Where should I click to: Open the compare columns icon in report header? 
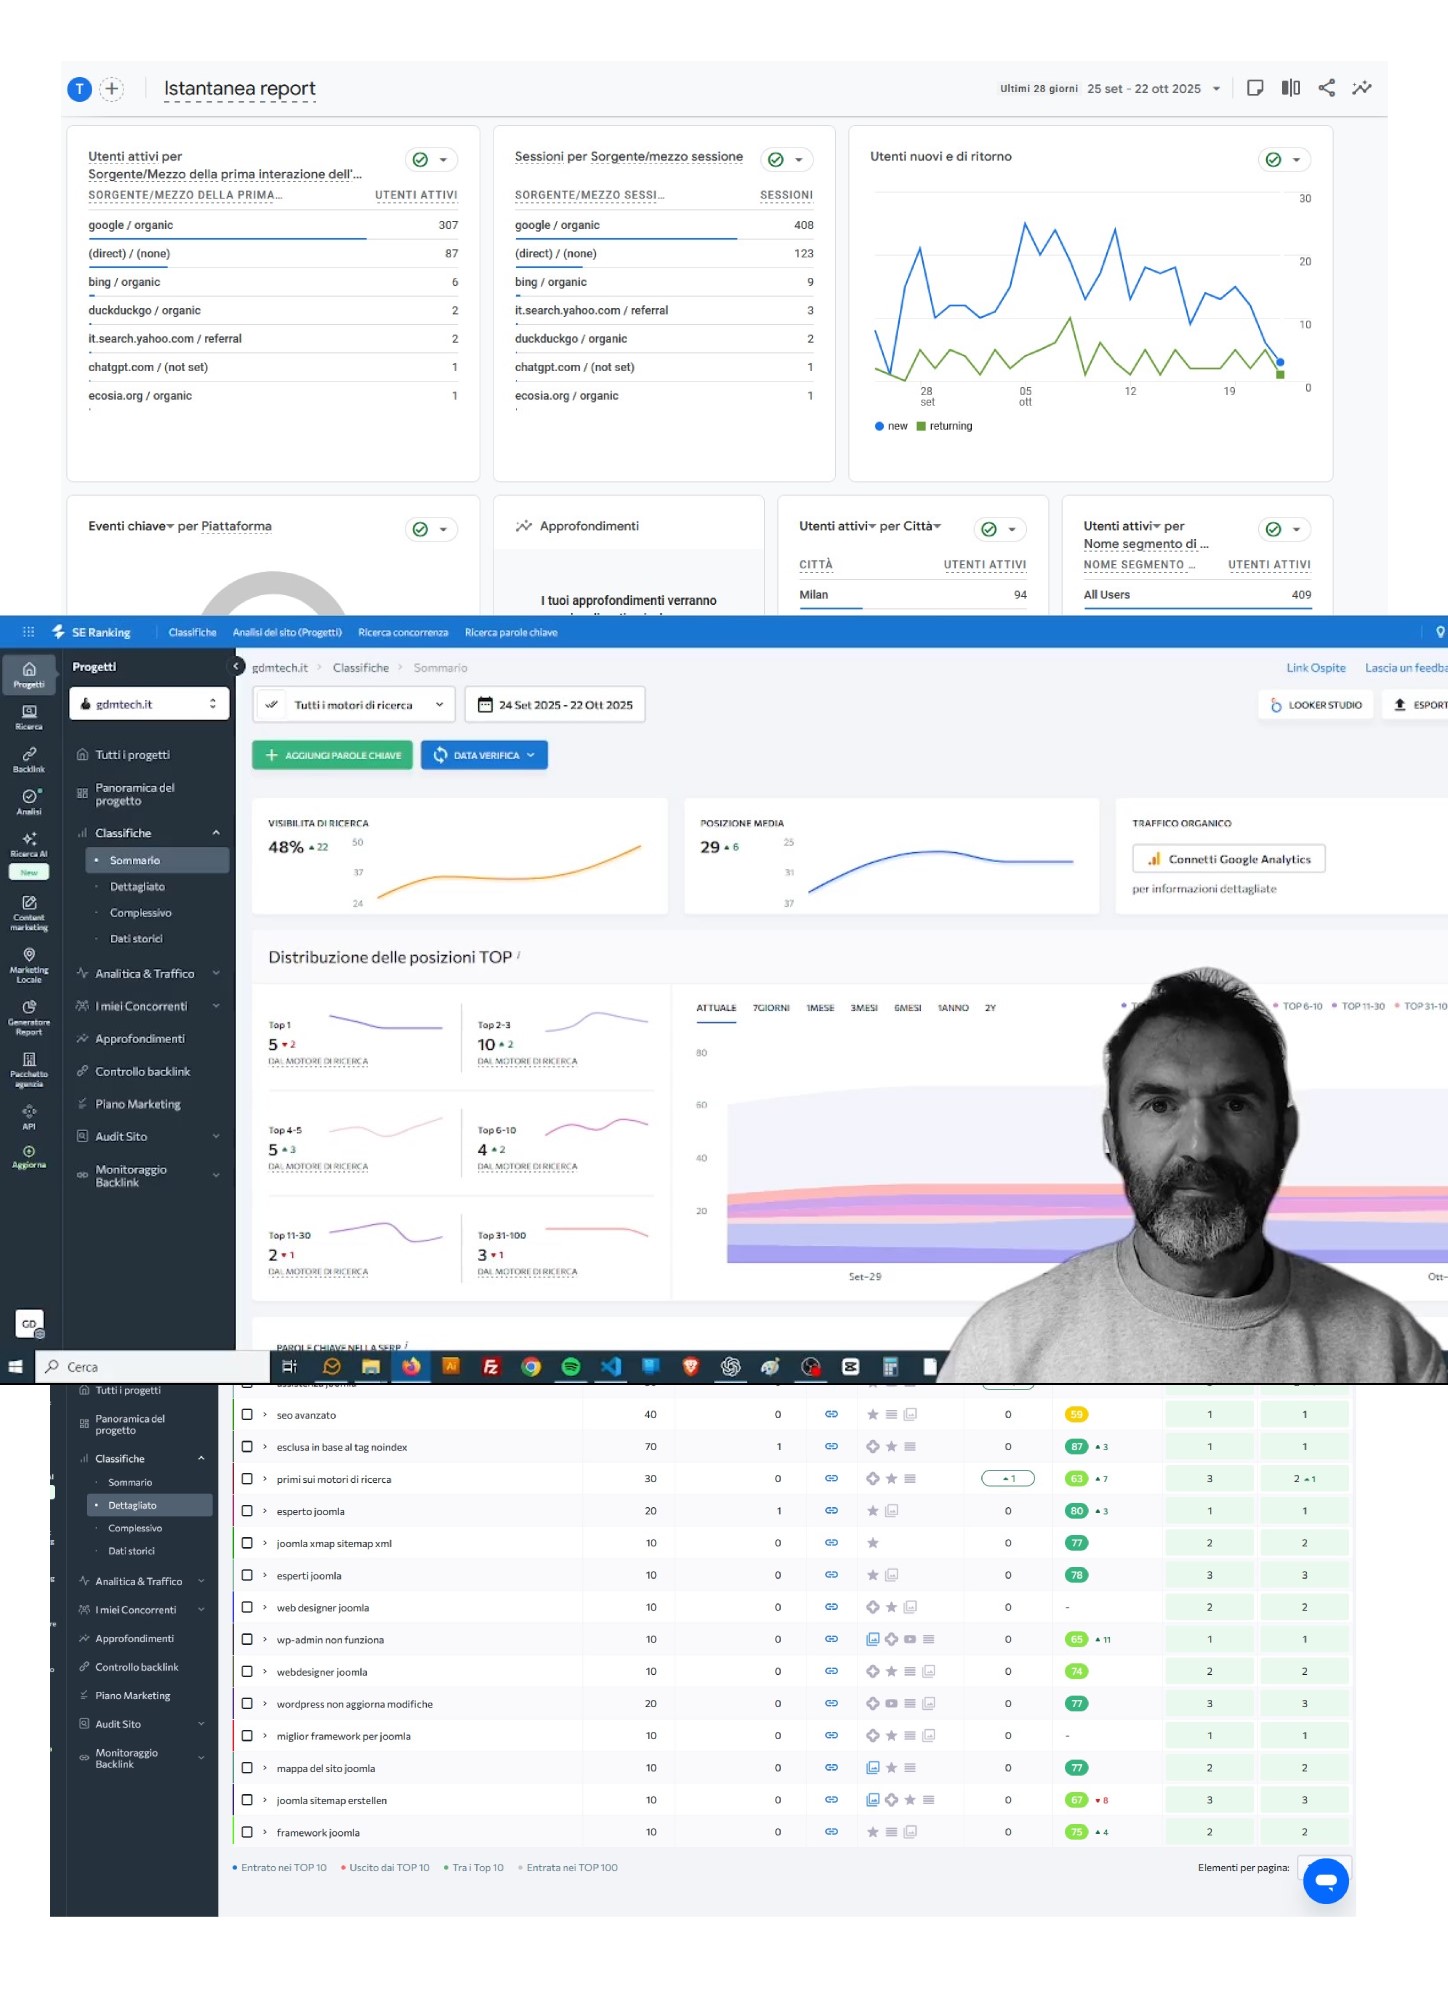pyautogui.click(x=1290, y=88)
